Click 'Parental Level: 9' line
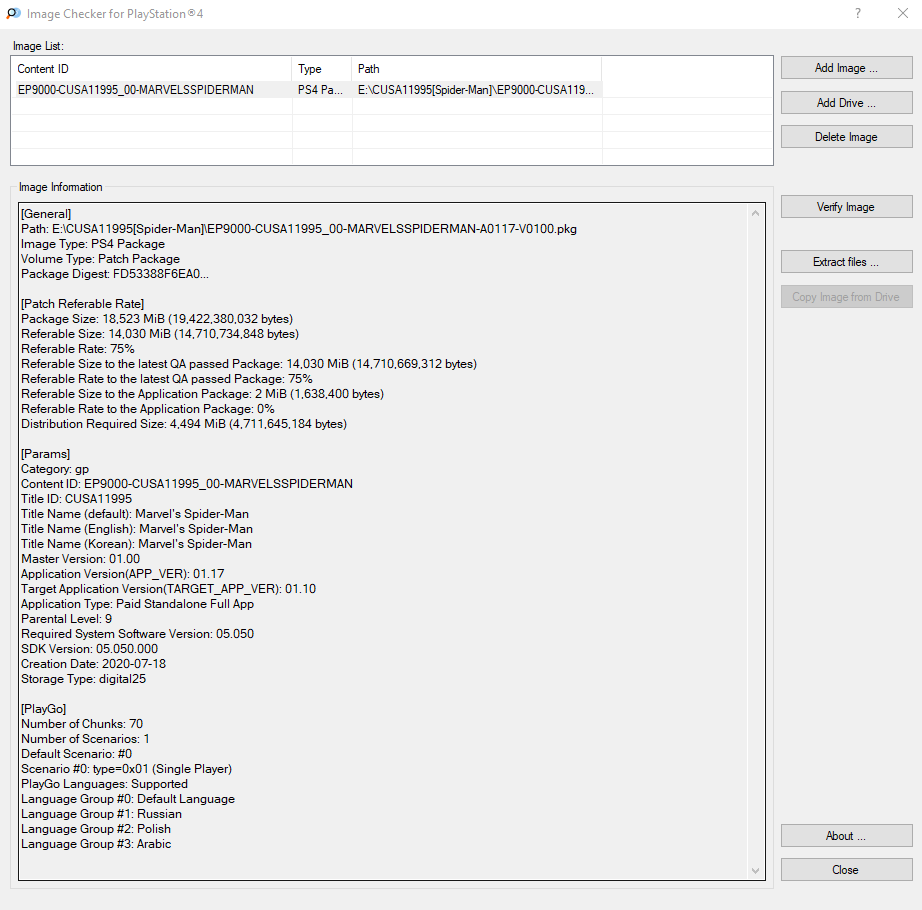Viewport: 922px width, 910px height. pos(66,619)
